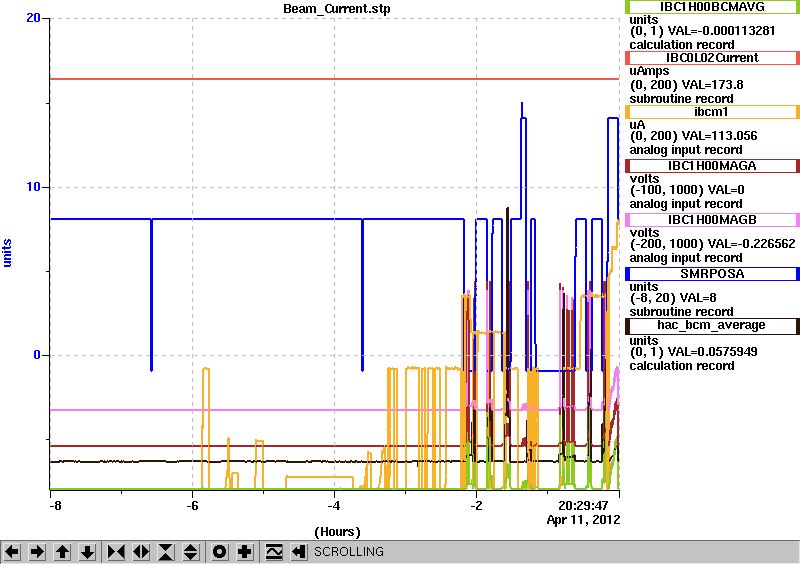
Task: Click the pan down arrow button
Action: tap(88, 552)
